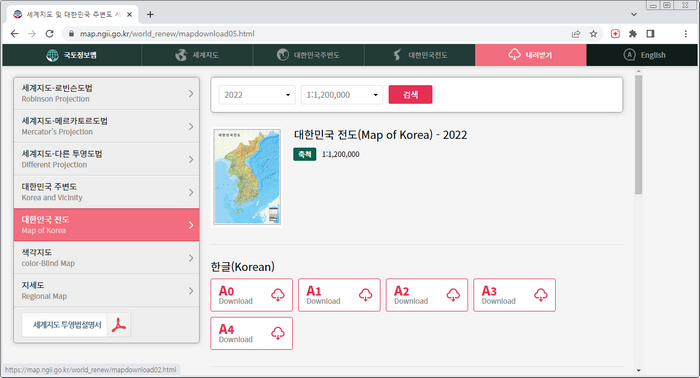Click the 대한민국 전도(Map of Korea) - 2022 title
The height and width of the screenshot is (378, 700).
(x=380, y=135)
